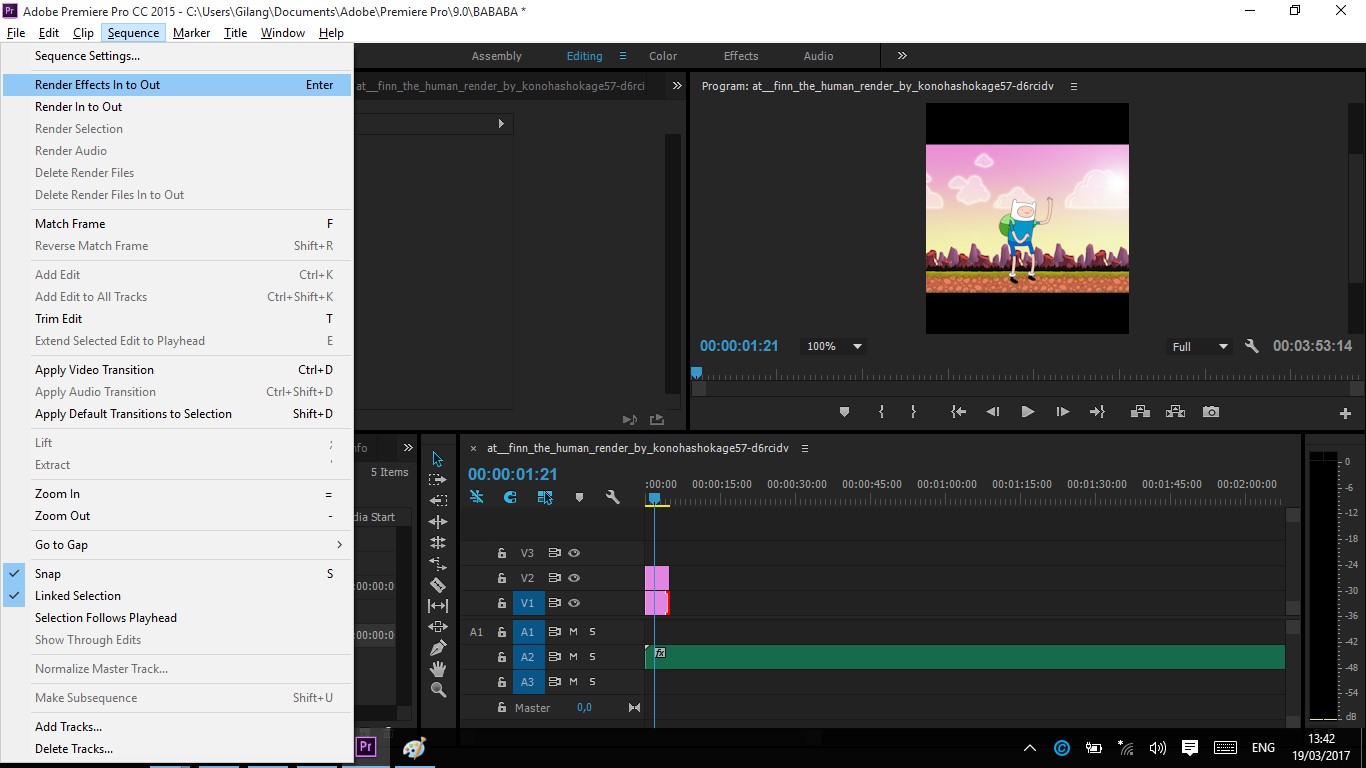Open the Clip menu

point(83,33)
